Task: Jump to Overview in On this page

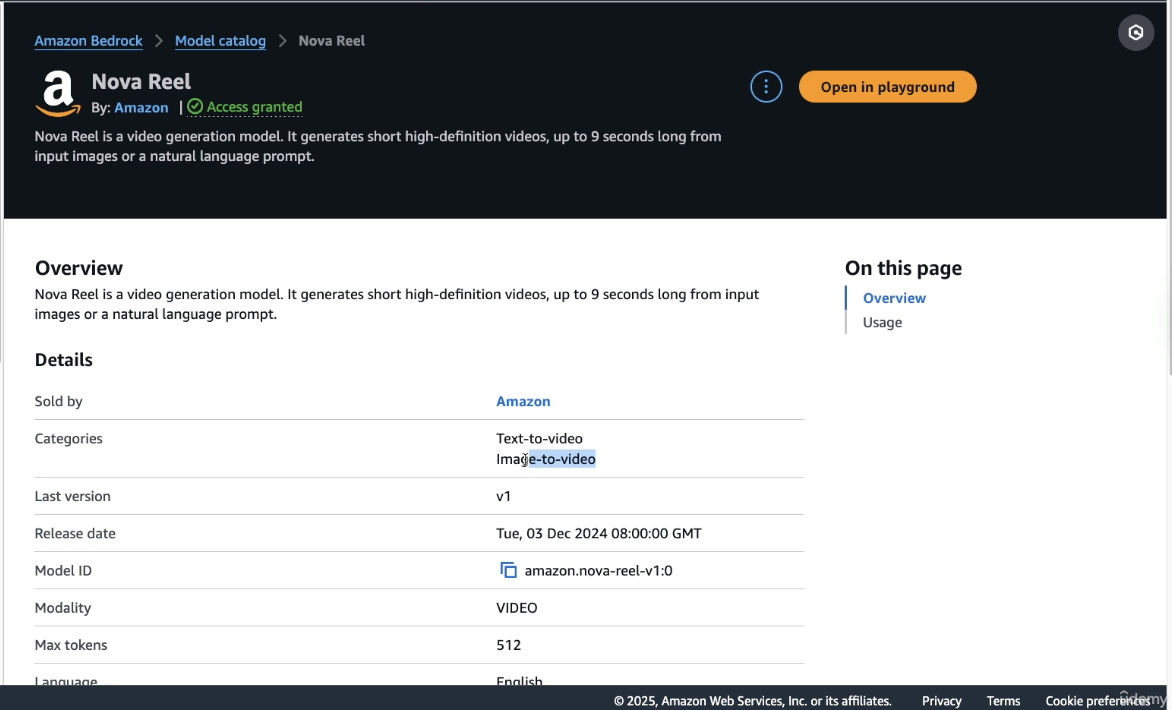Action: click(894, 298)
